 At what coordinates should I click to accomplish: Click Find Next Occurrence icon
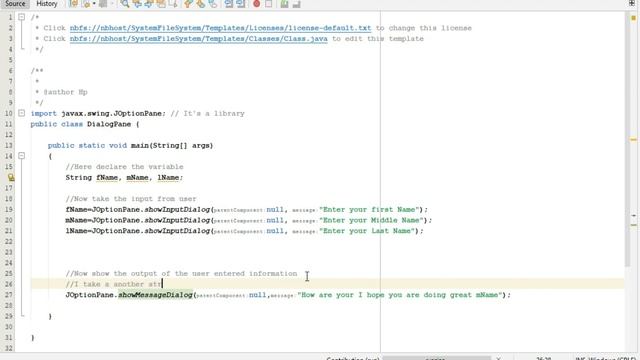pos(149,4)
